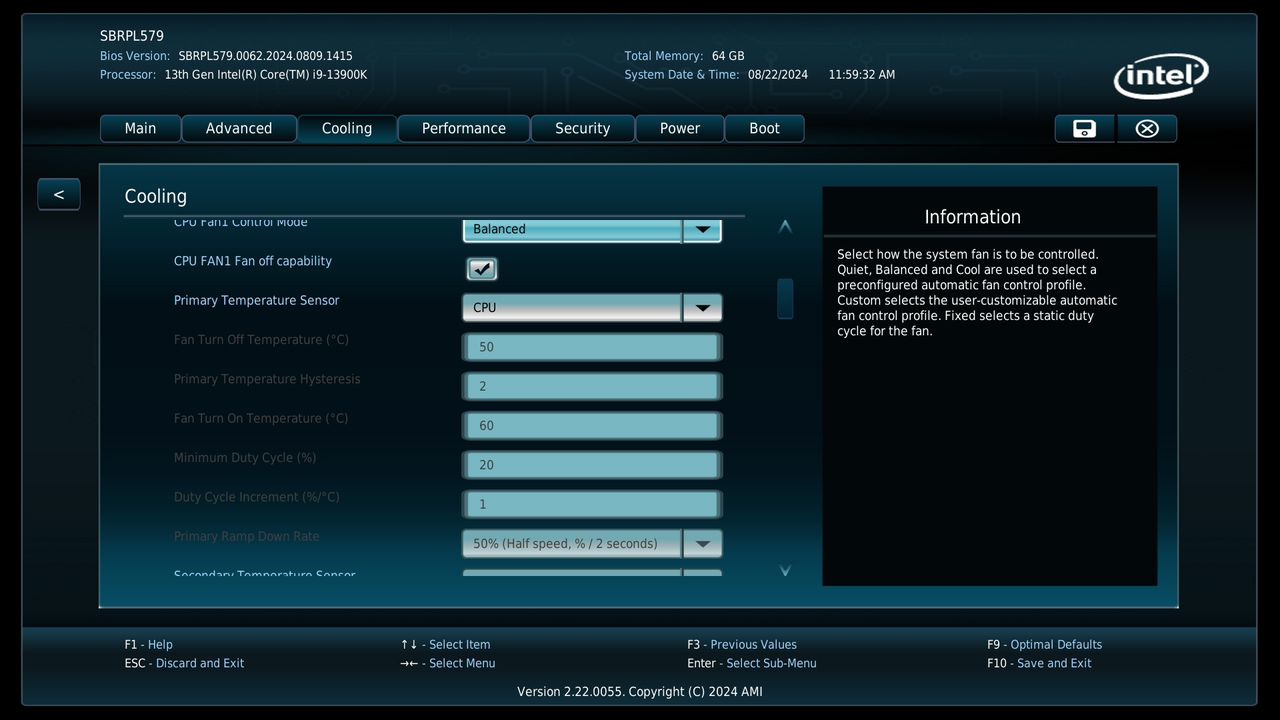
Task: Click the Cooling page heading
Action: [156, 197]
